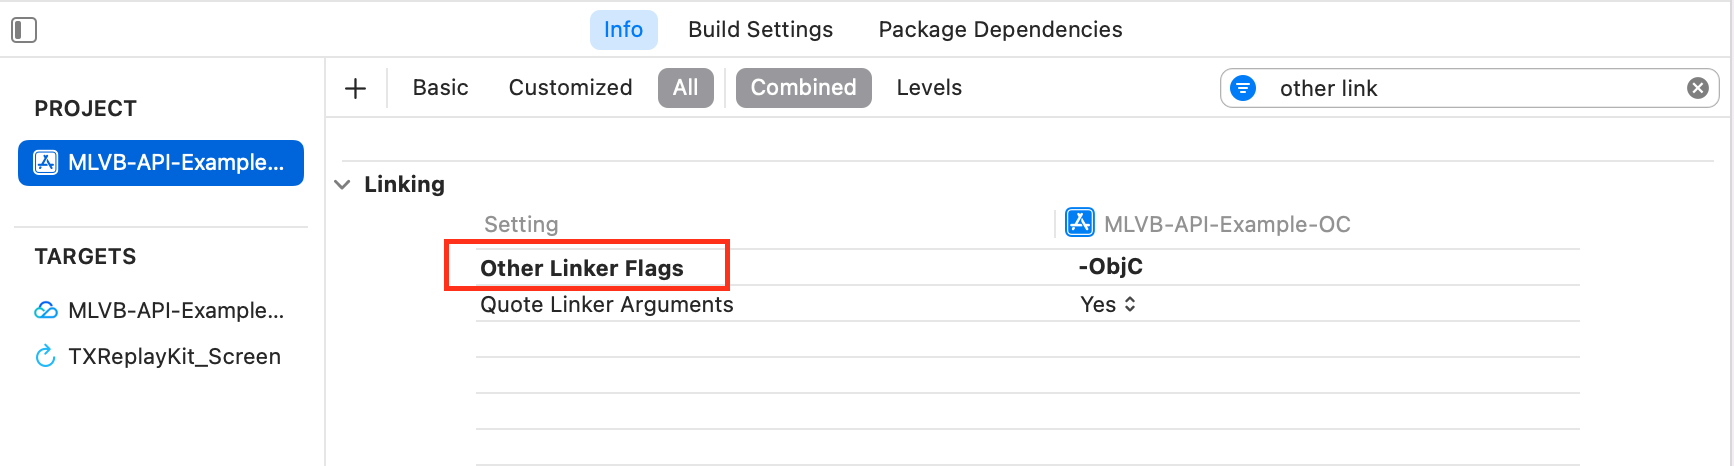Image resolution: width=1734 pixels, height=466 pixels.
Task: Click the TXReplayKit_Screen target icon
Action: pyautogui.click(x=46, y=356)
